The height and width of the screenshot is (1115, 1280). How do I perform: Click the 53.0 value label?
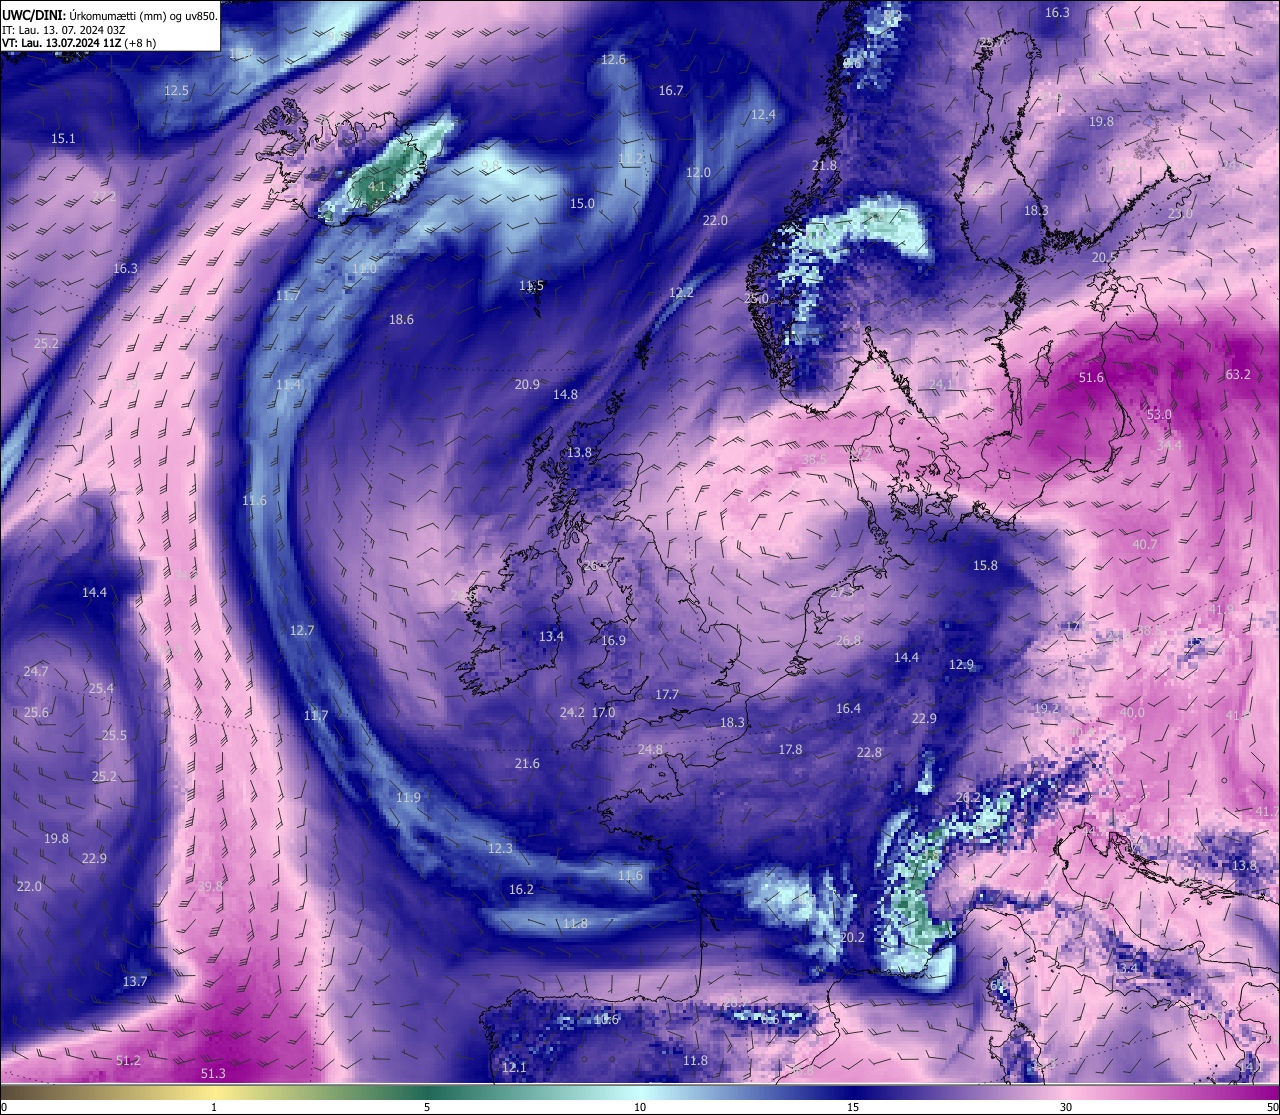pyautogui.click(x=1159, y=414)
